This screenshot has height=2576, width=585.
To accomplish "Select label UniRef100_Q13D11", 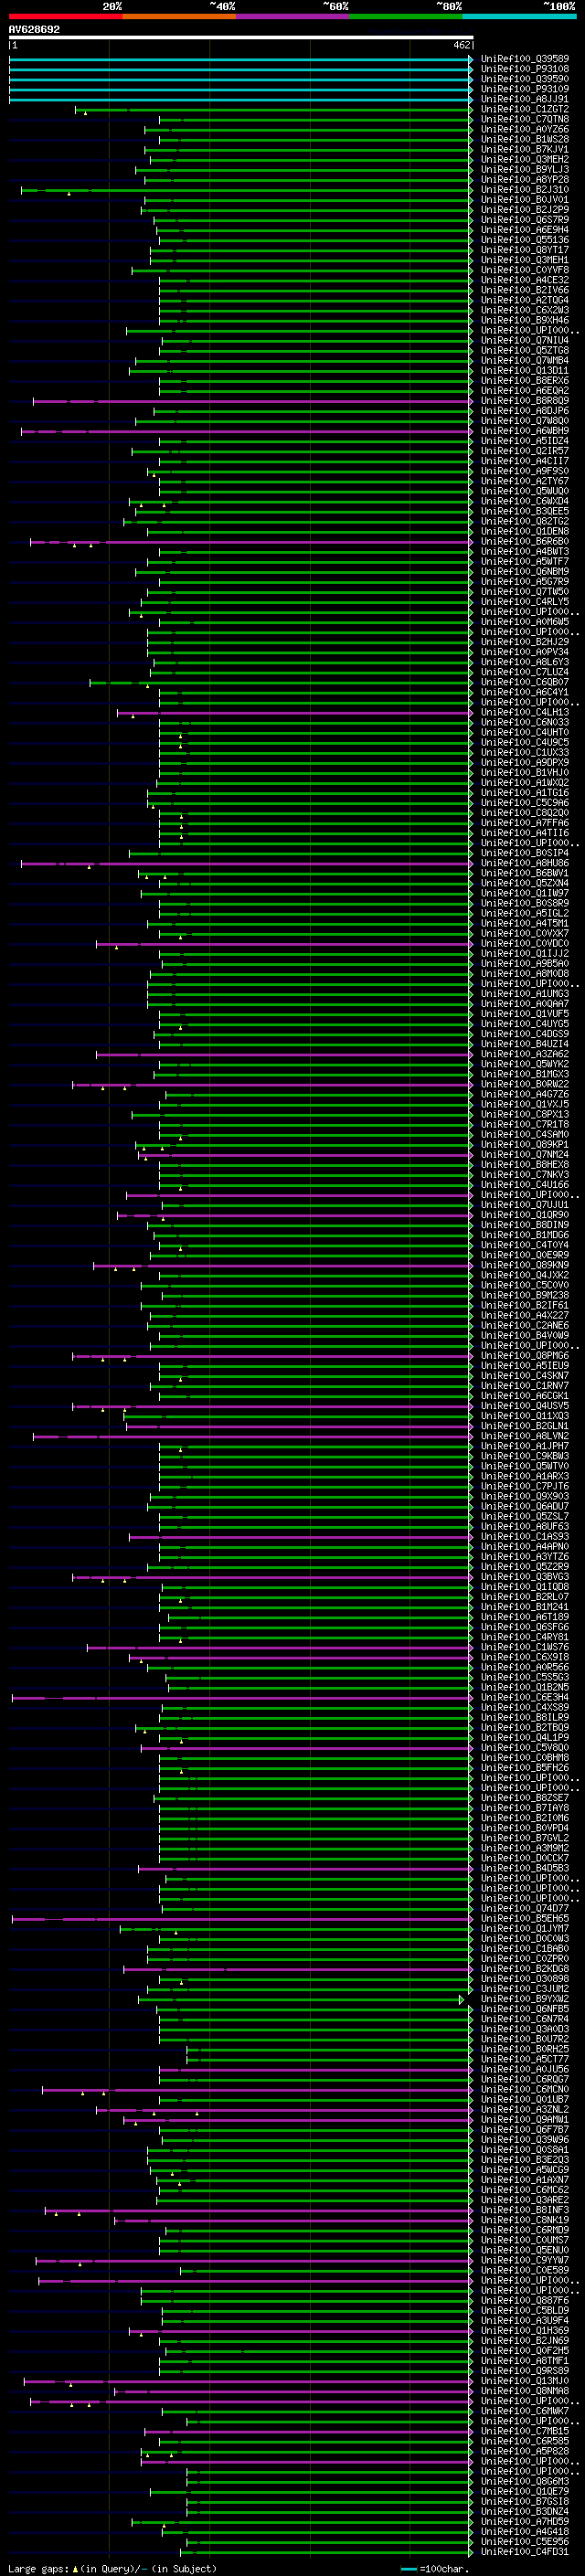I will click(x=525, y=370).
